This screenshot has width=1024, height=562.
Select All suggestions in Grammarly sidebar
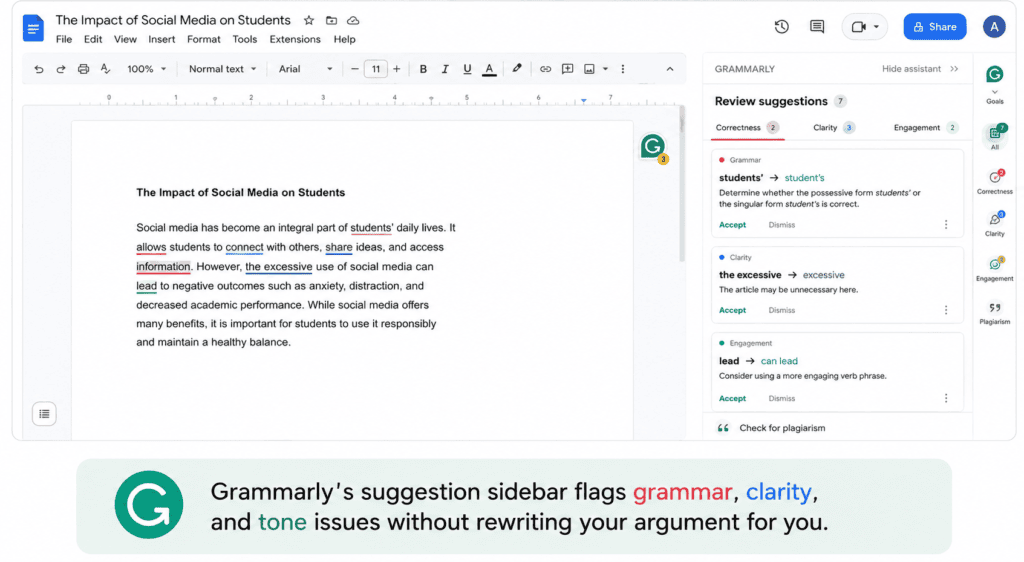pos(995,136)
